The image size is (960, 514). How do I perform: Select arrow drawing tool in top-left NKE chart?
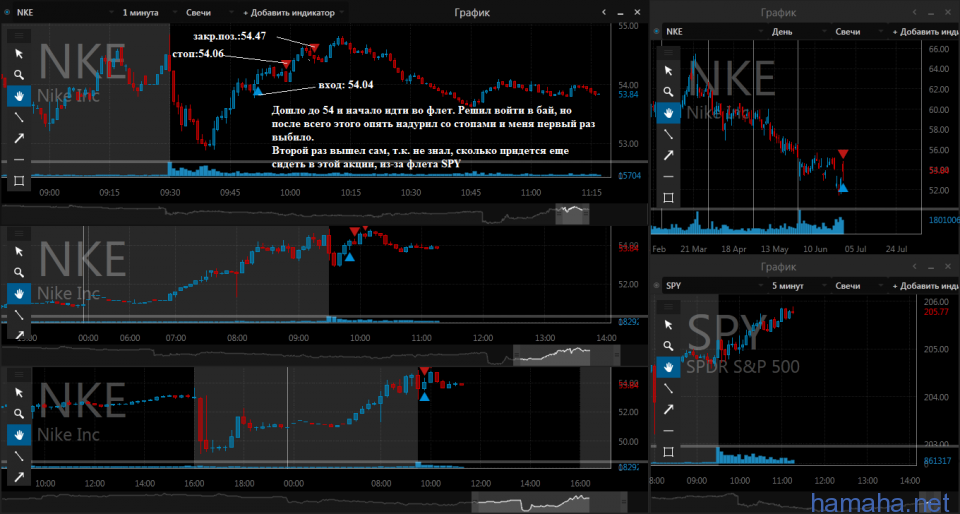click(x=19, y=138)
